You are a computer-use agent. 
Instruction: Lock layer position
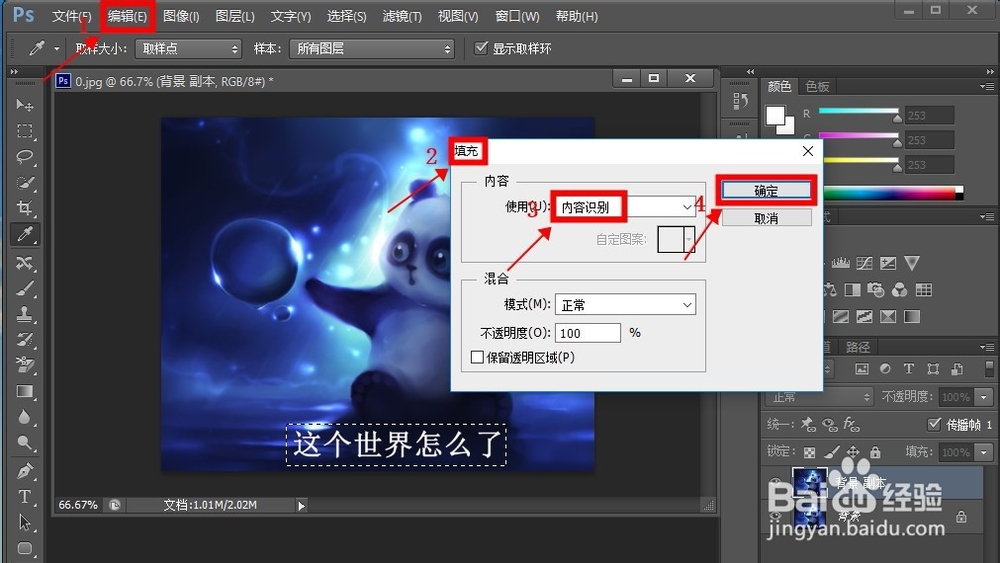point(853,452)
